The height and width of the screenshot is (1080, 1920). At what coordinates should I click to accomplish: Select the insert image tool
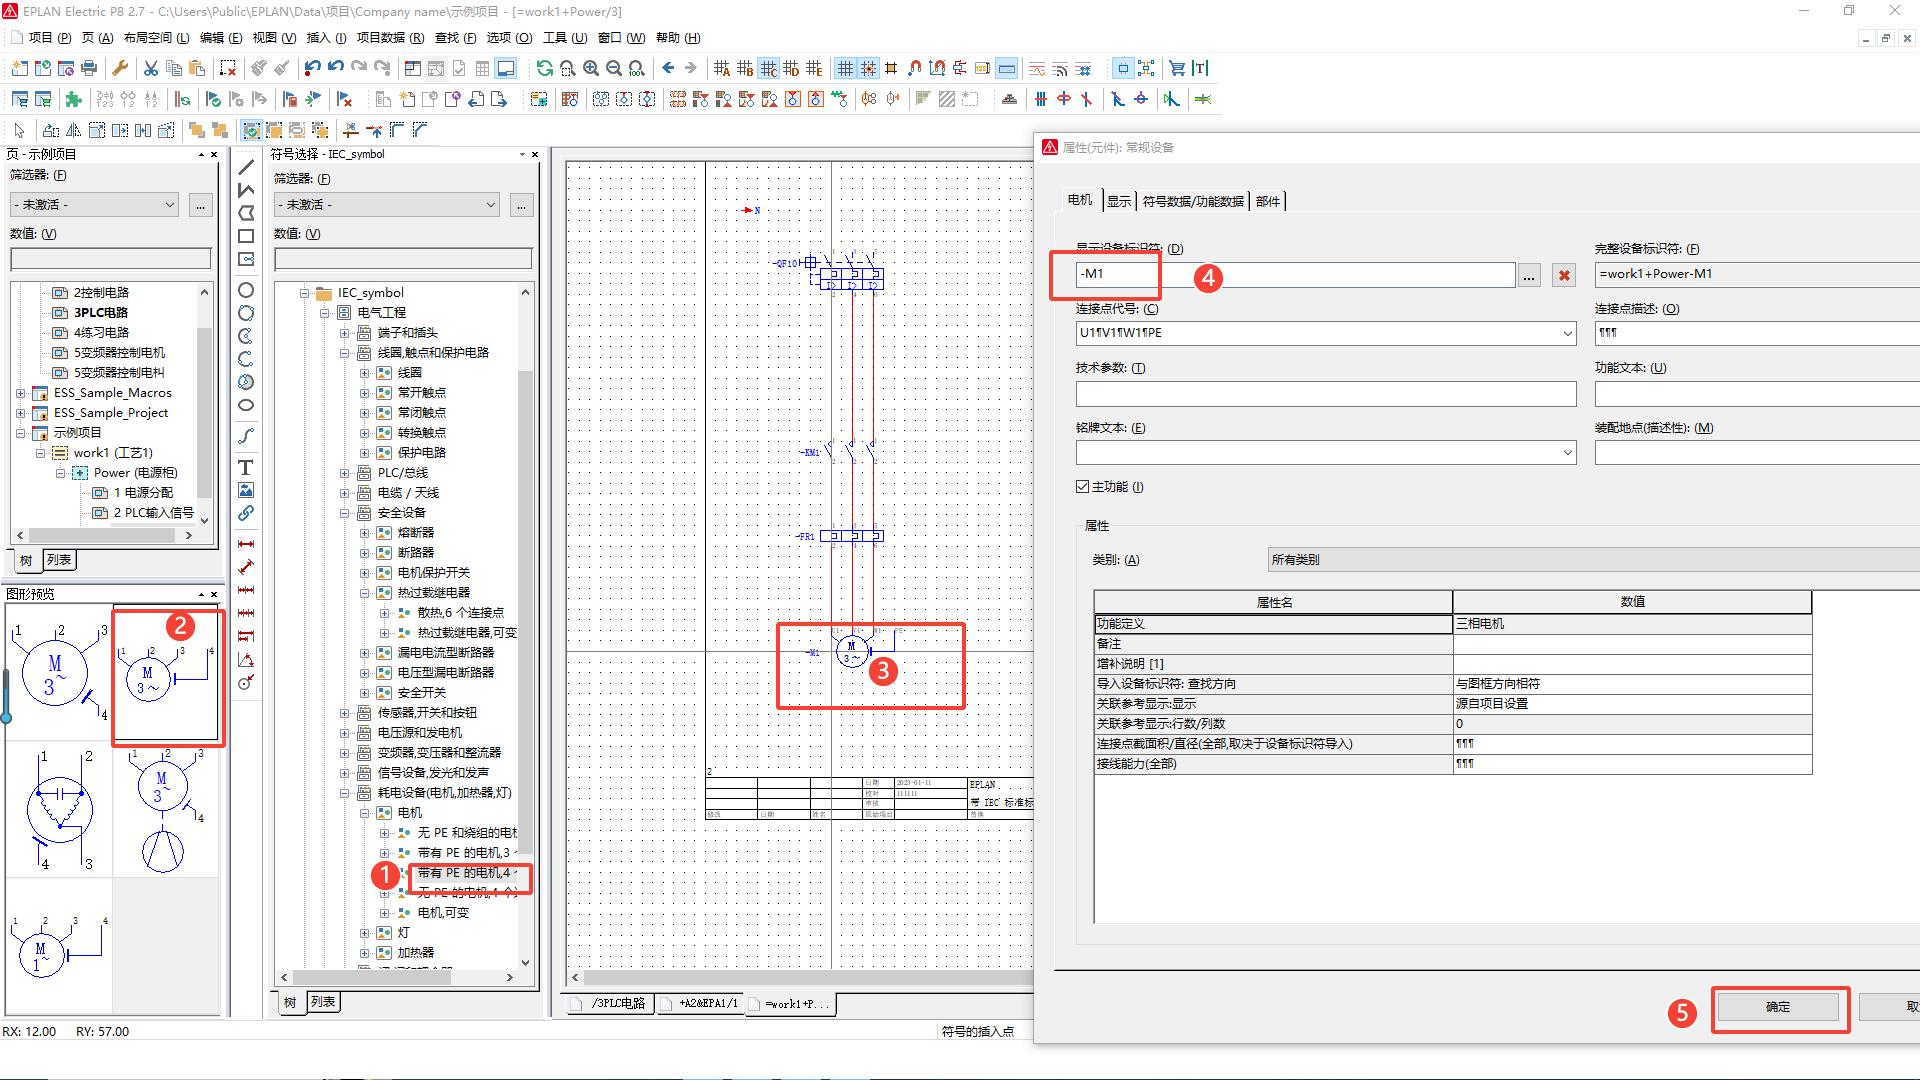tap(245, 490)
